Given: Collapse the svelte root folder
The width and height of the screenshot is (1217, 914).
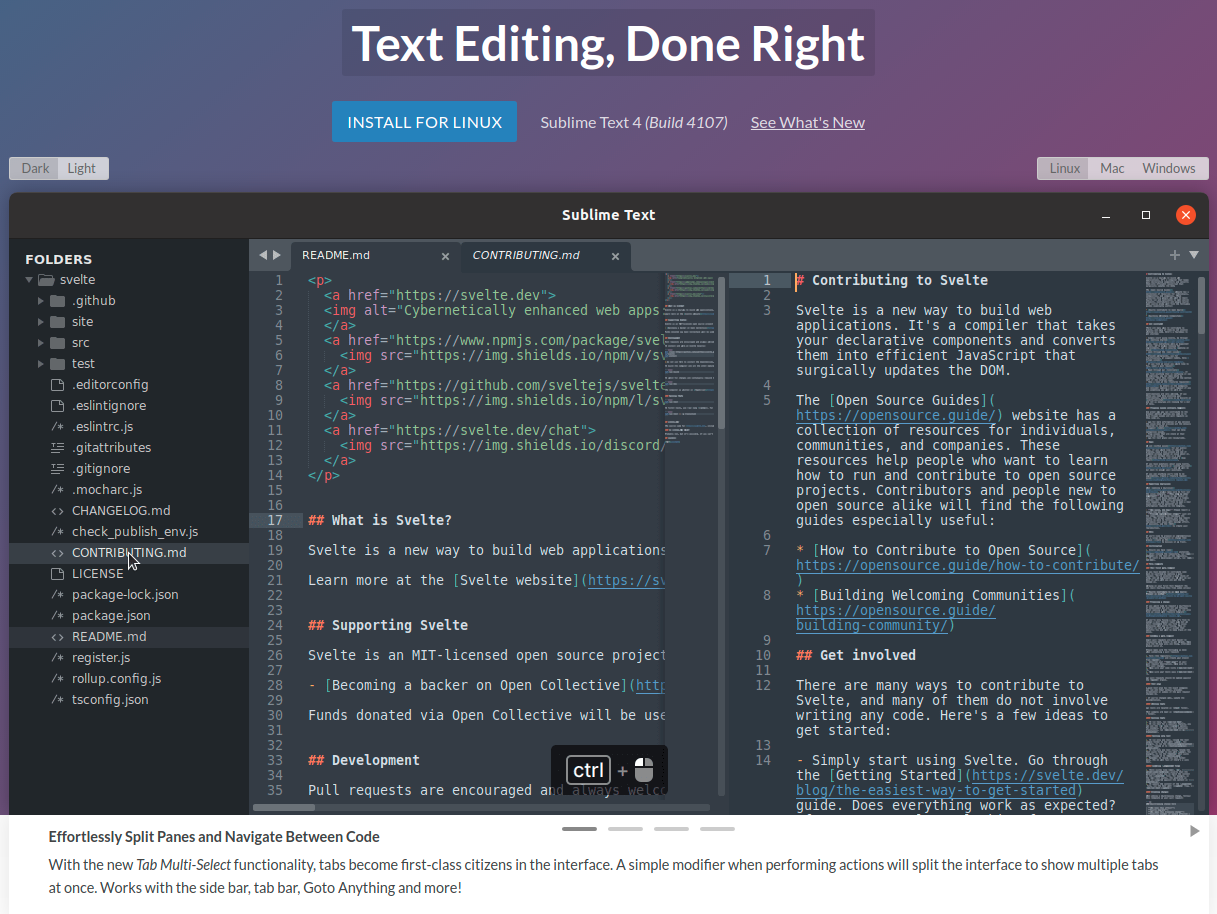Looking at the screenshot, I should [x=29, y=280].
